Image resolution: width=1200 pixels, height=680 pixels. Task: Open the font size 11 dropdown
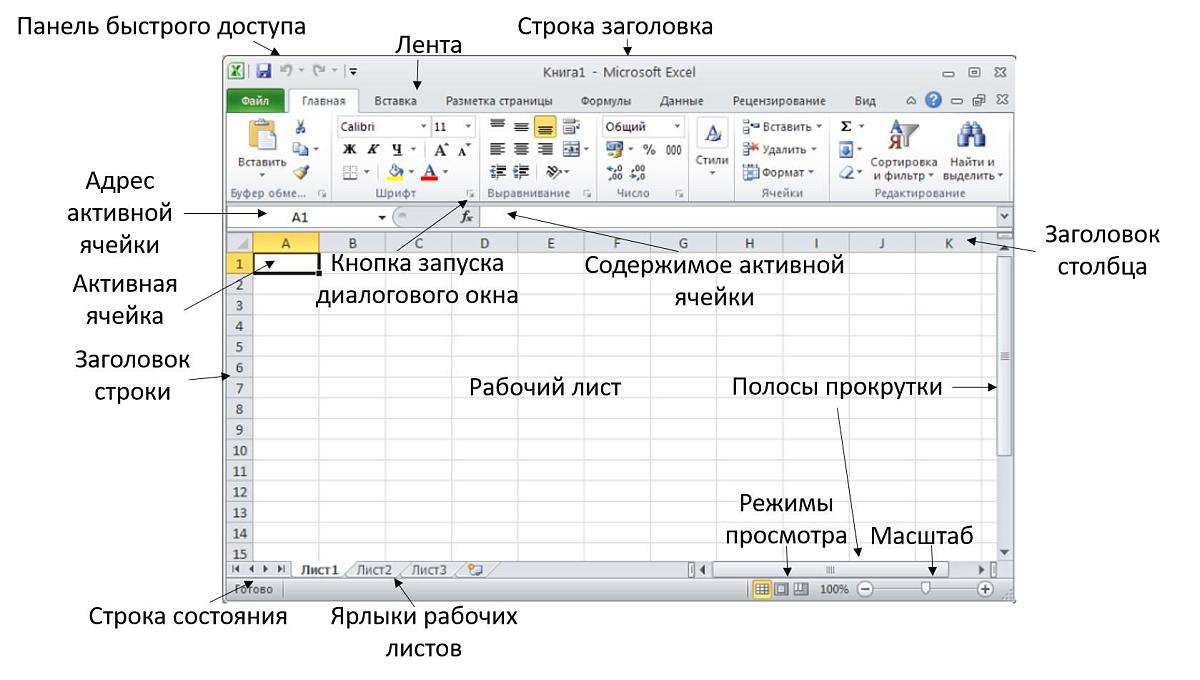click(x=468, y=127)
